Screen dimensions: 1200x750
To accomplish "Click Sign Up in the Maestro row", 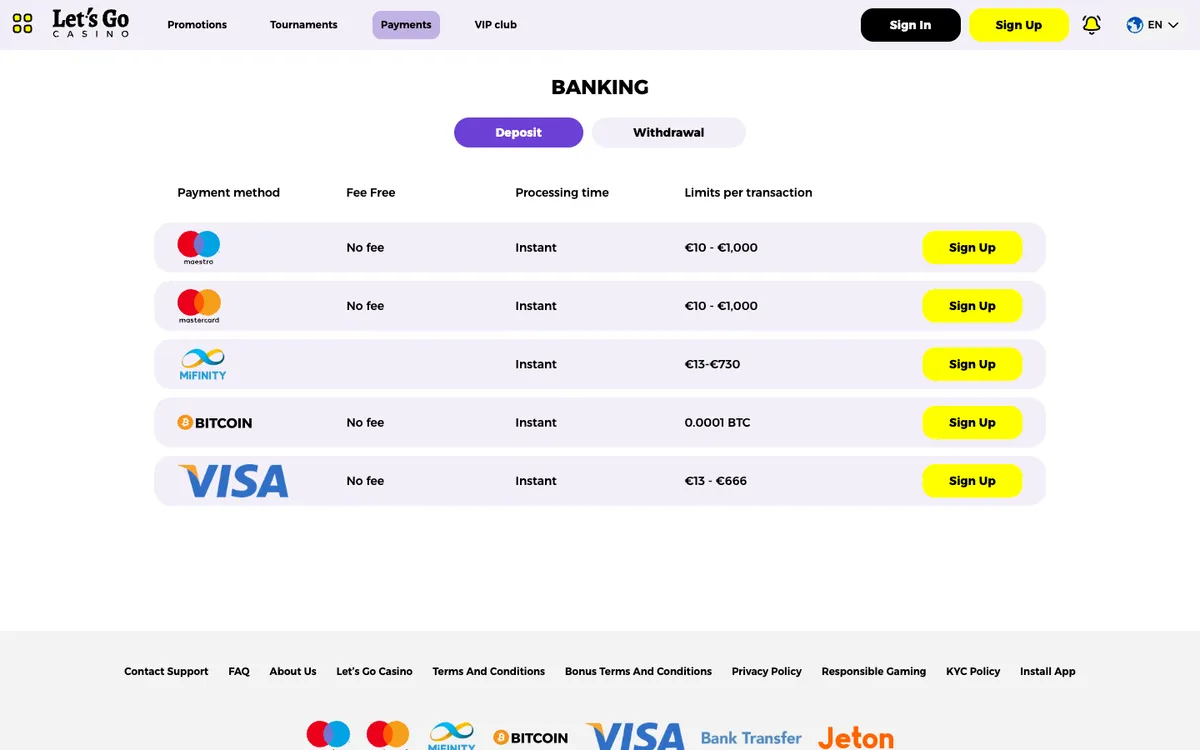I will (972, 248).
